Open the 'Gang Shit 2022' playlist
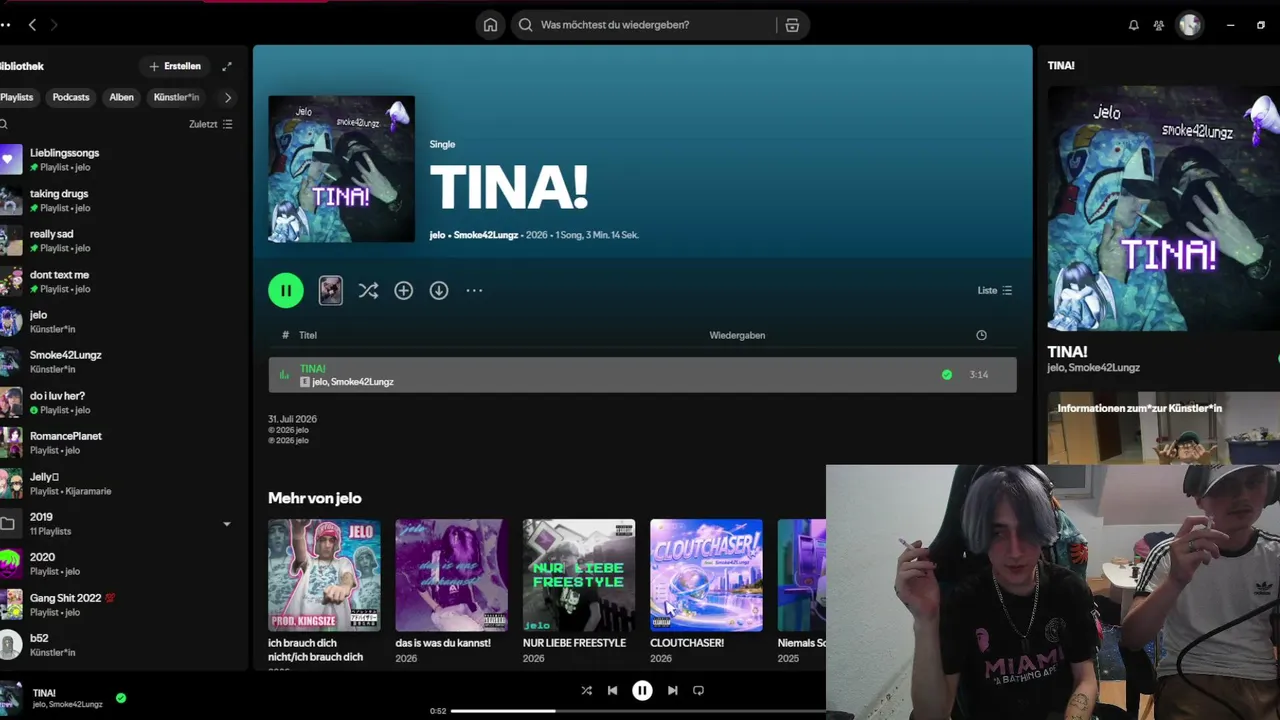The image size is (1280, 720). point(120,604)
